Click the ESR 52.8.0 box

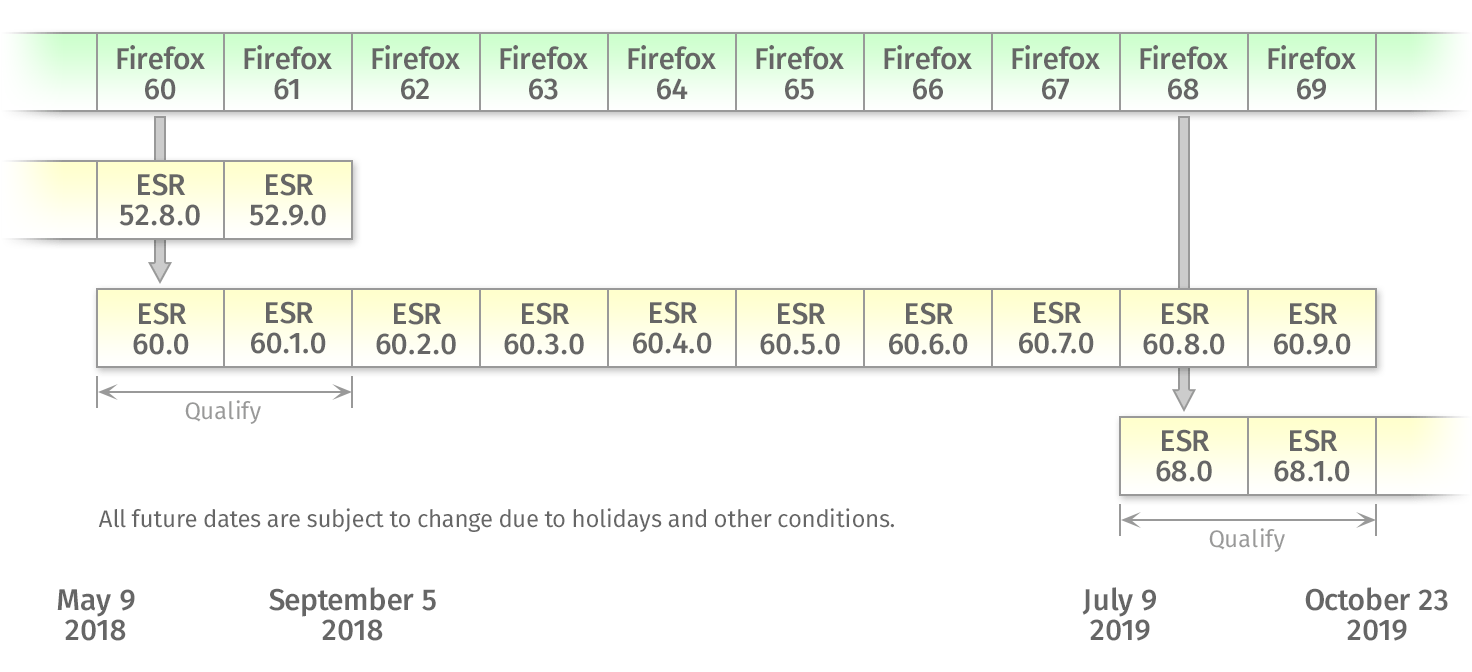[x=160, y=200]
